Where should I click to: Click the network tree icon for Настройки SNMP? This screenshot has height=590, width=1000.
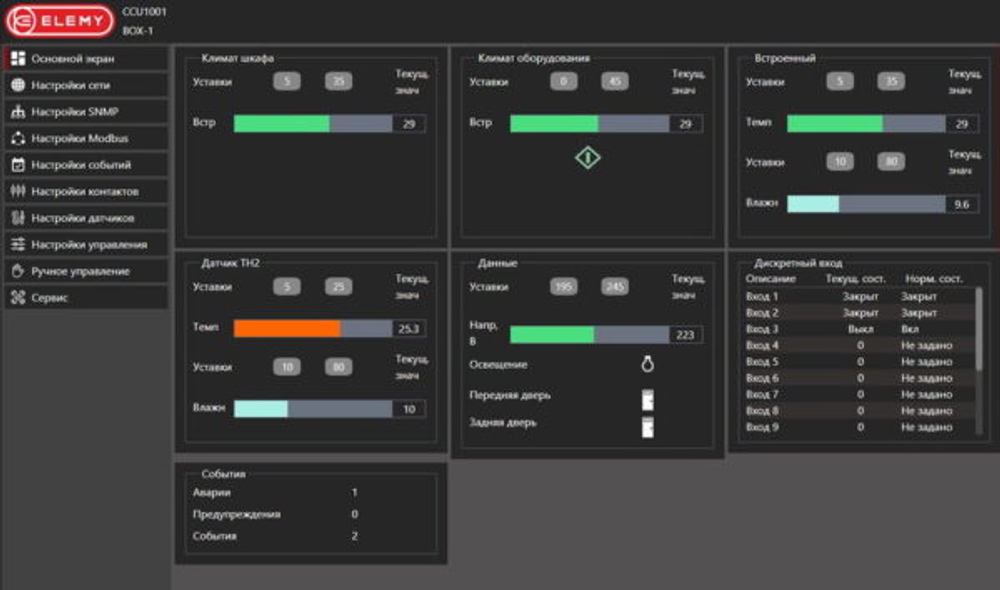pos(17,112)
